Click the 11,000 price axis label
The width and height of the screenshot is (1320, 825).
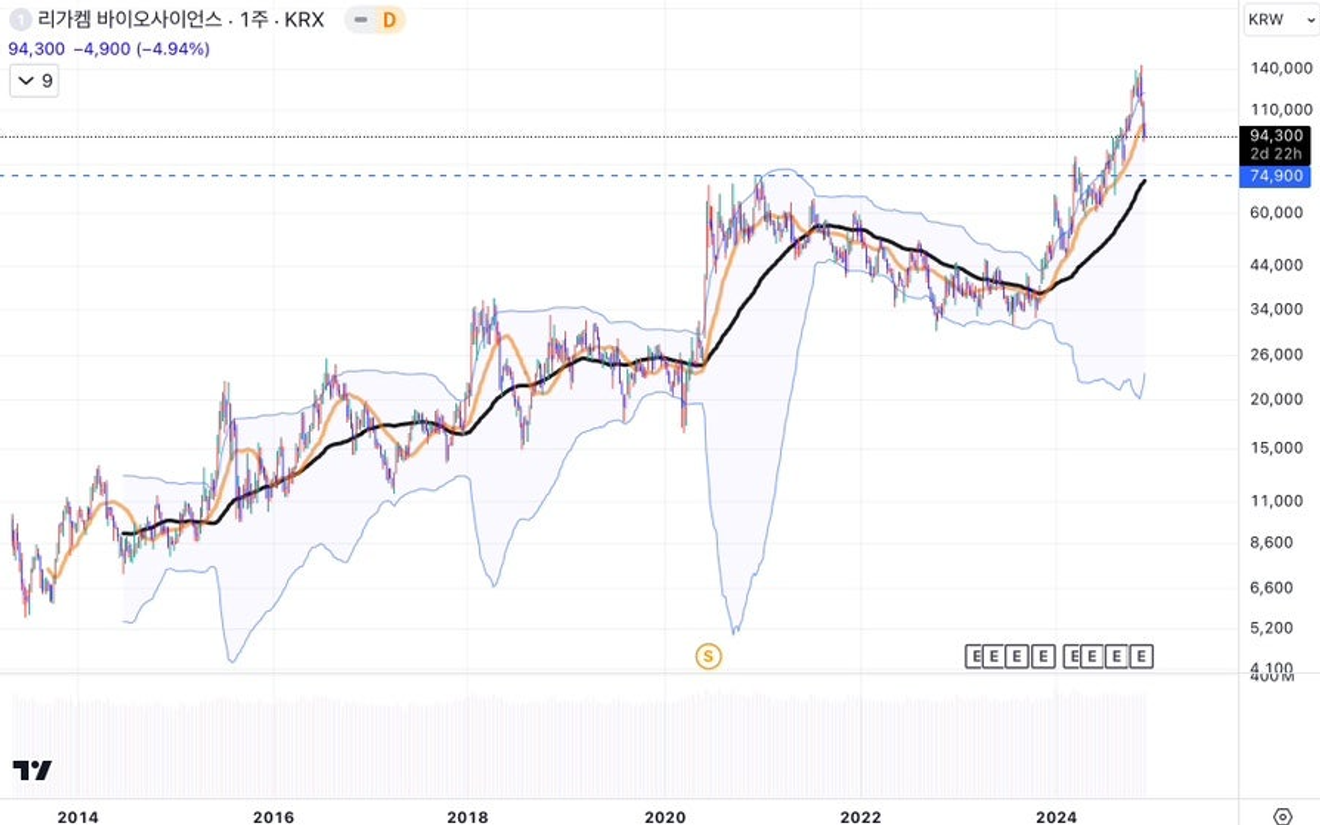(x=1276, y=501)
